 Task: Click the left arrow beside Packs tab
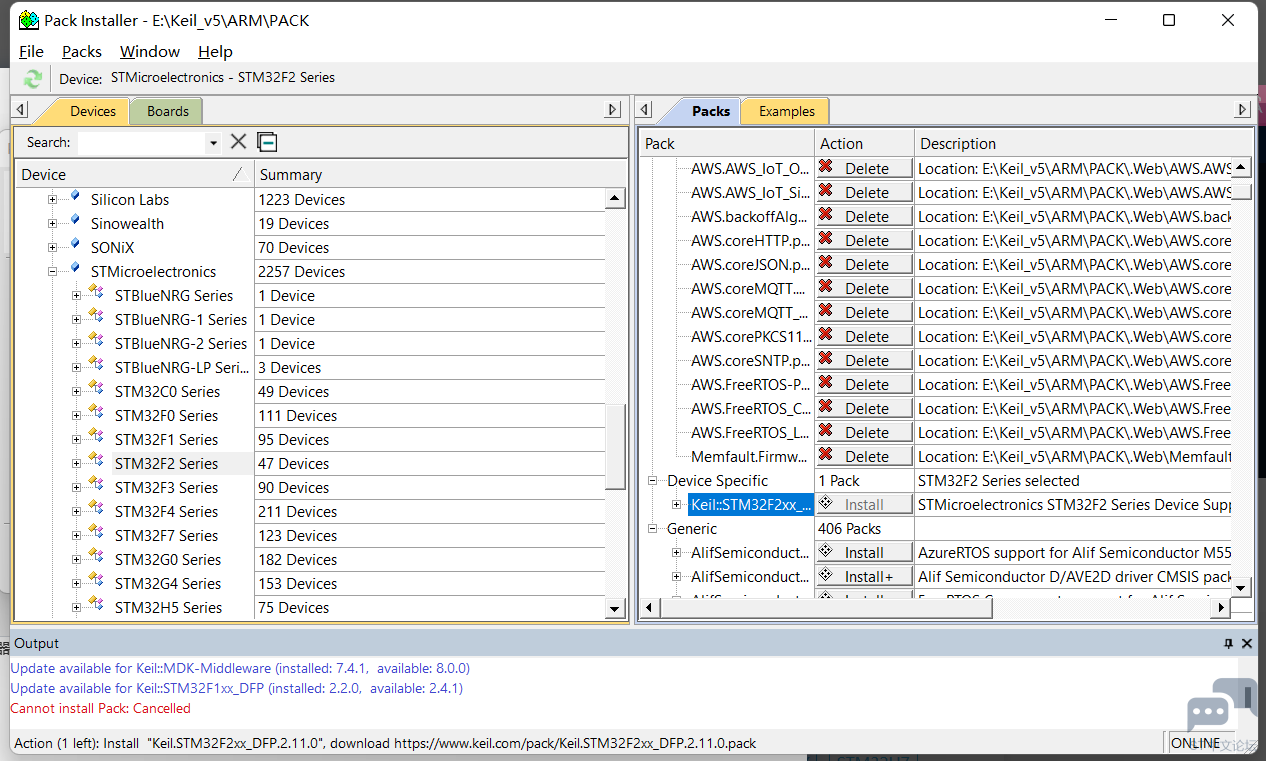coord(645,110)
